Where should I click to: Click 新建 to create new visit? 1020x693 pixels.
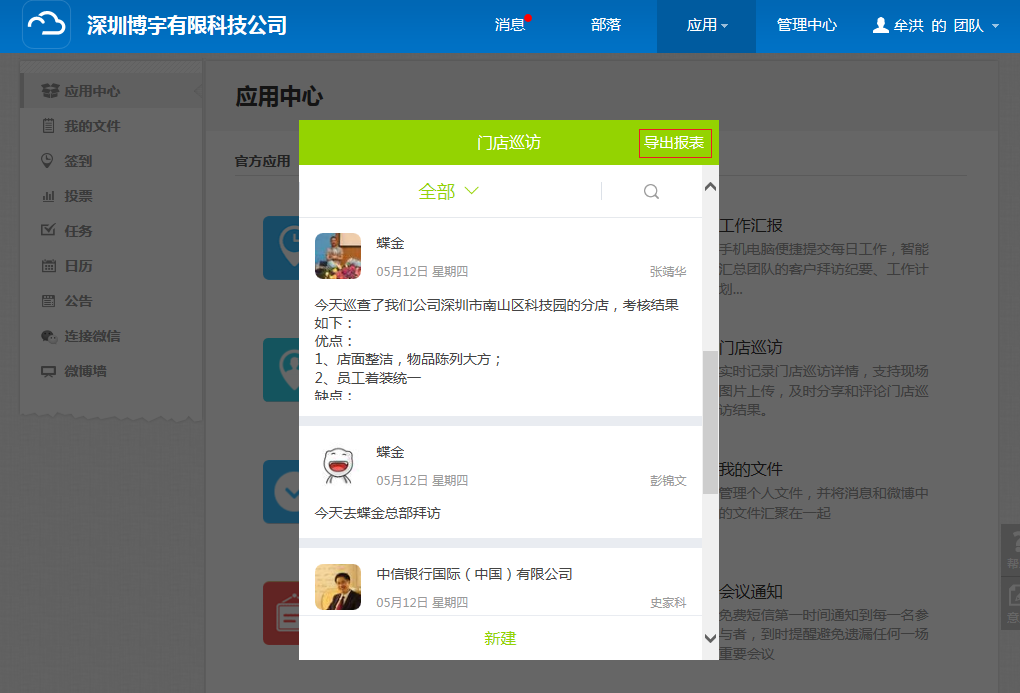pos(500,638)
